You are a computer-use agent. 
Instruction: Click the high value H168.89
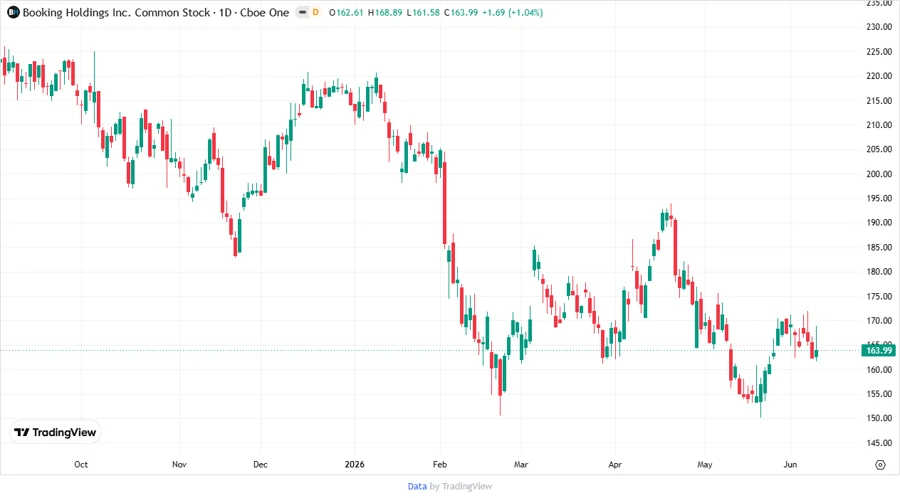click(x=385, y=13)
